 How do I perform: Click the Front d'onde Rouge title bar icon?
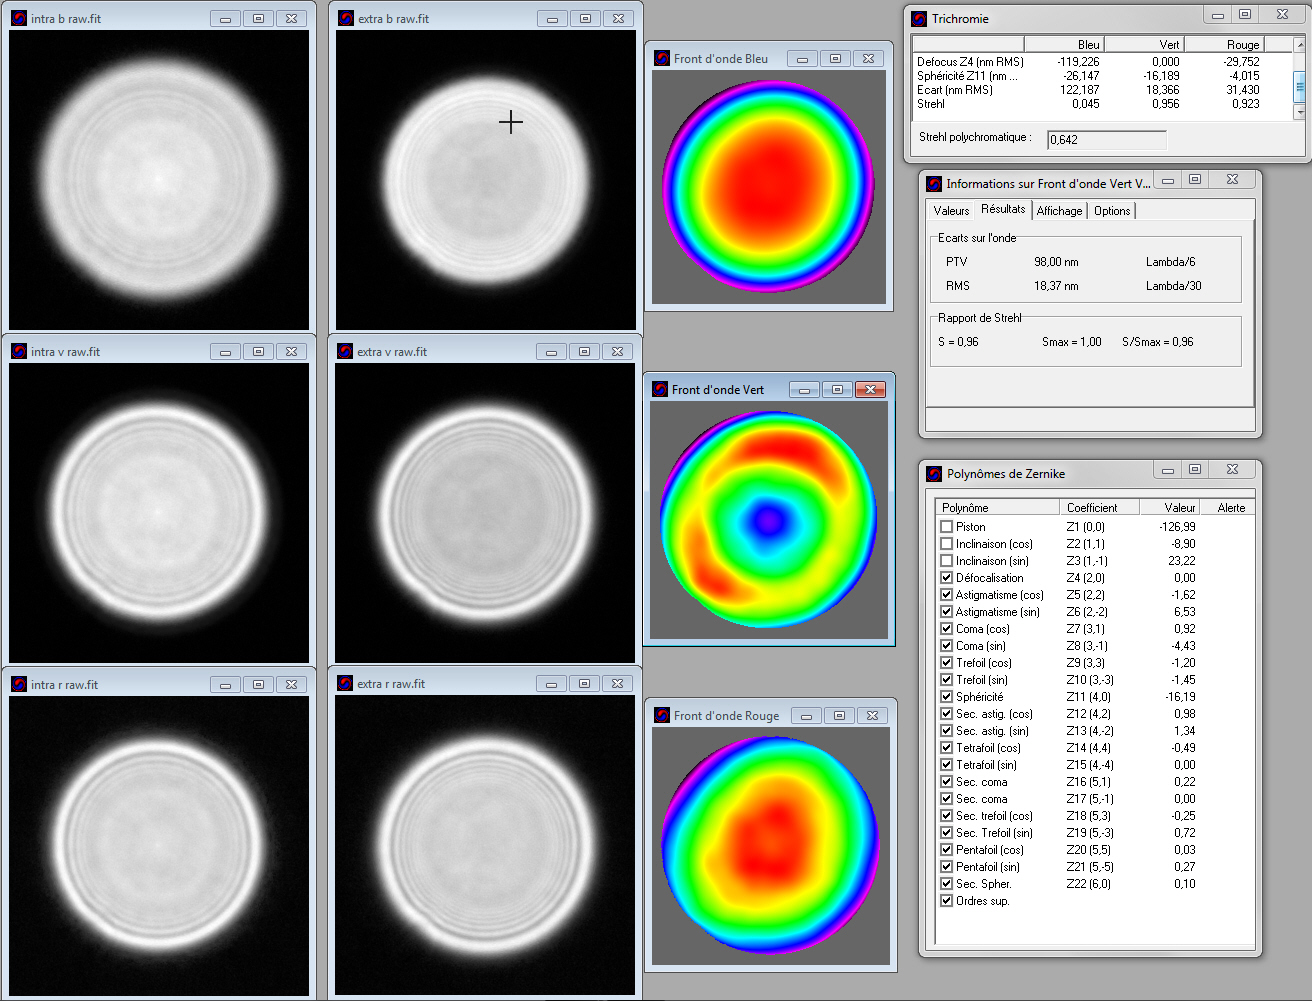coord(659,715)
